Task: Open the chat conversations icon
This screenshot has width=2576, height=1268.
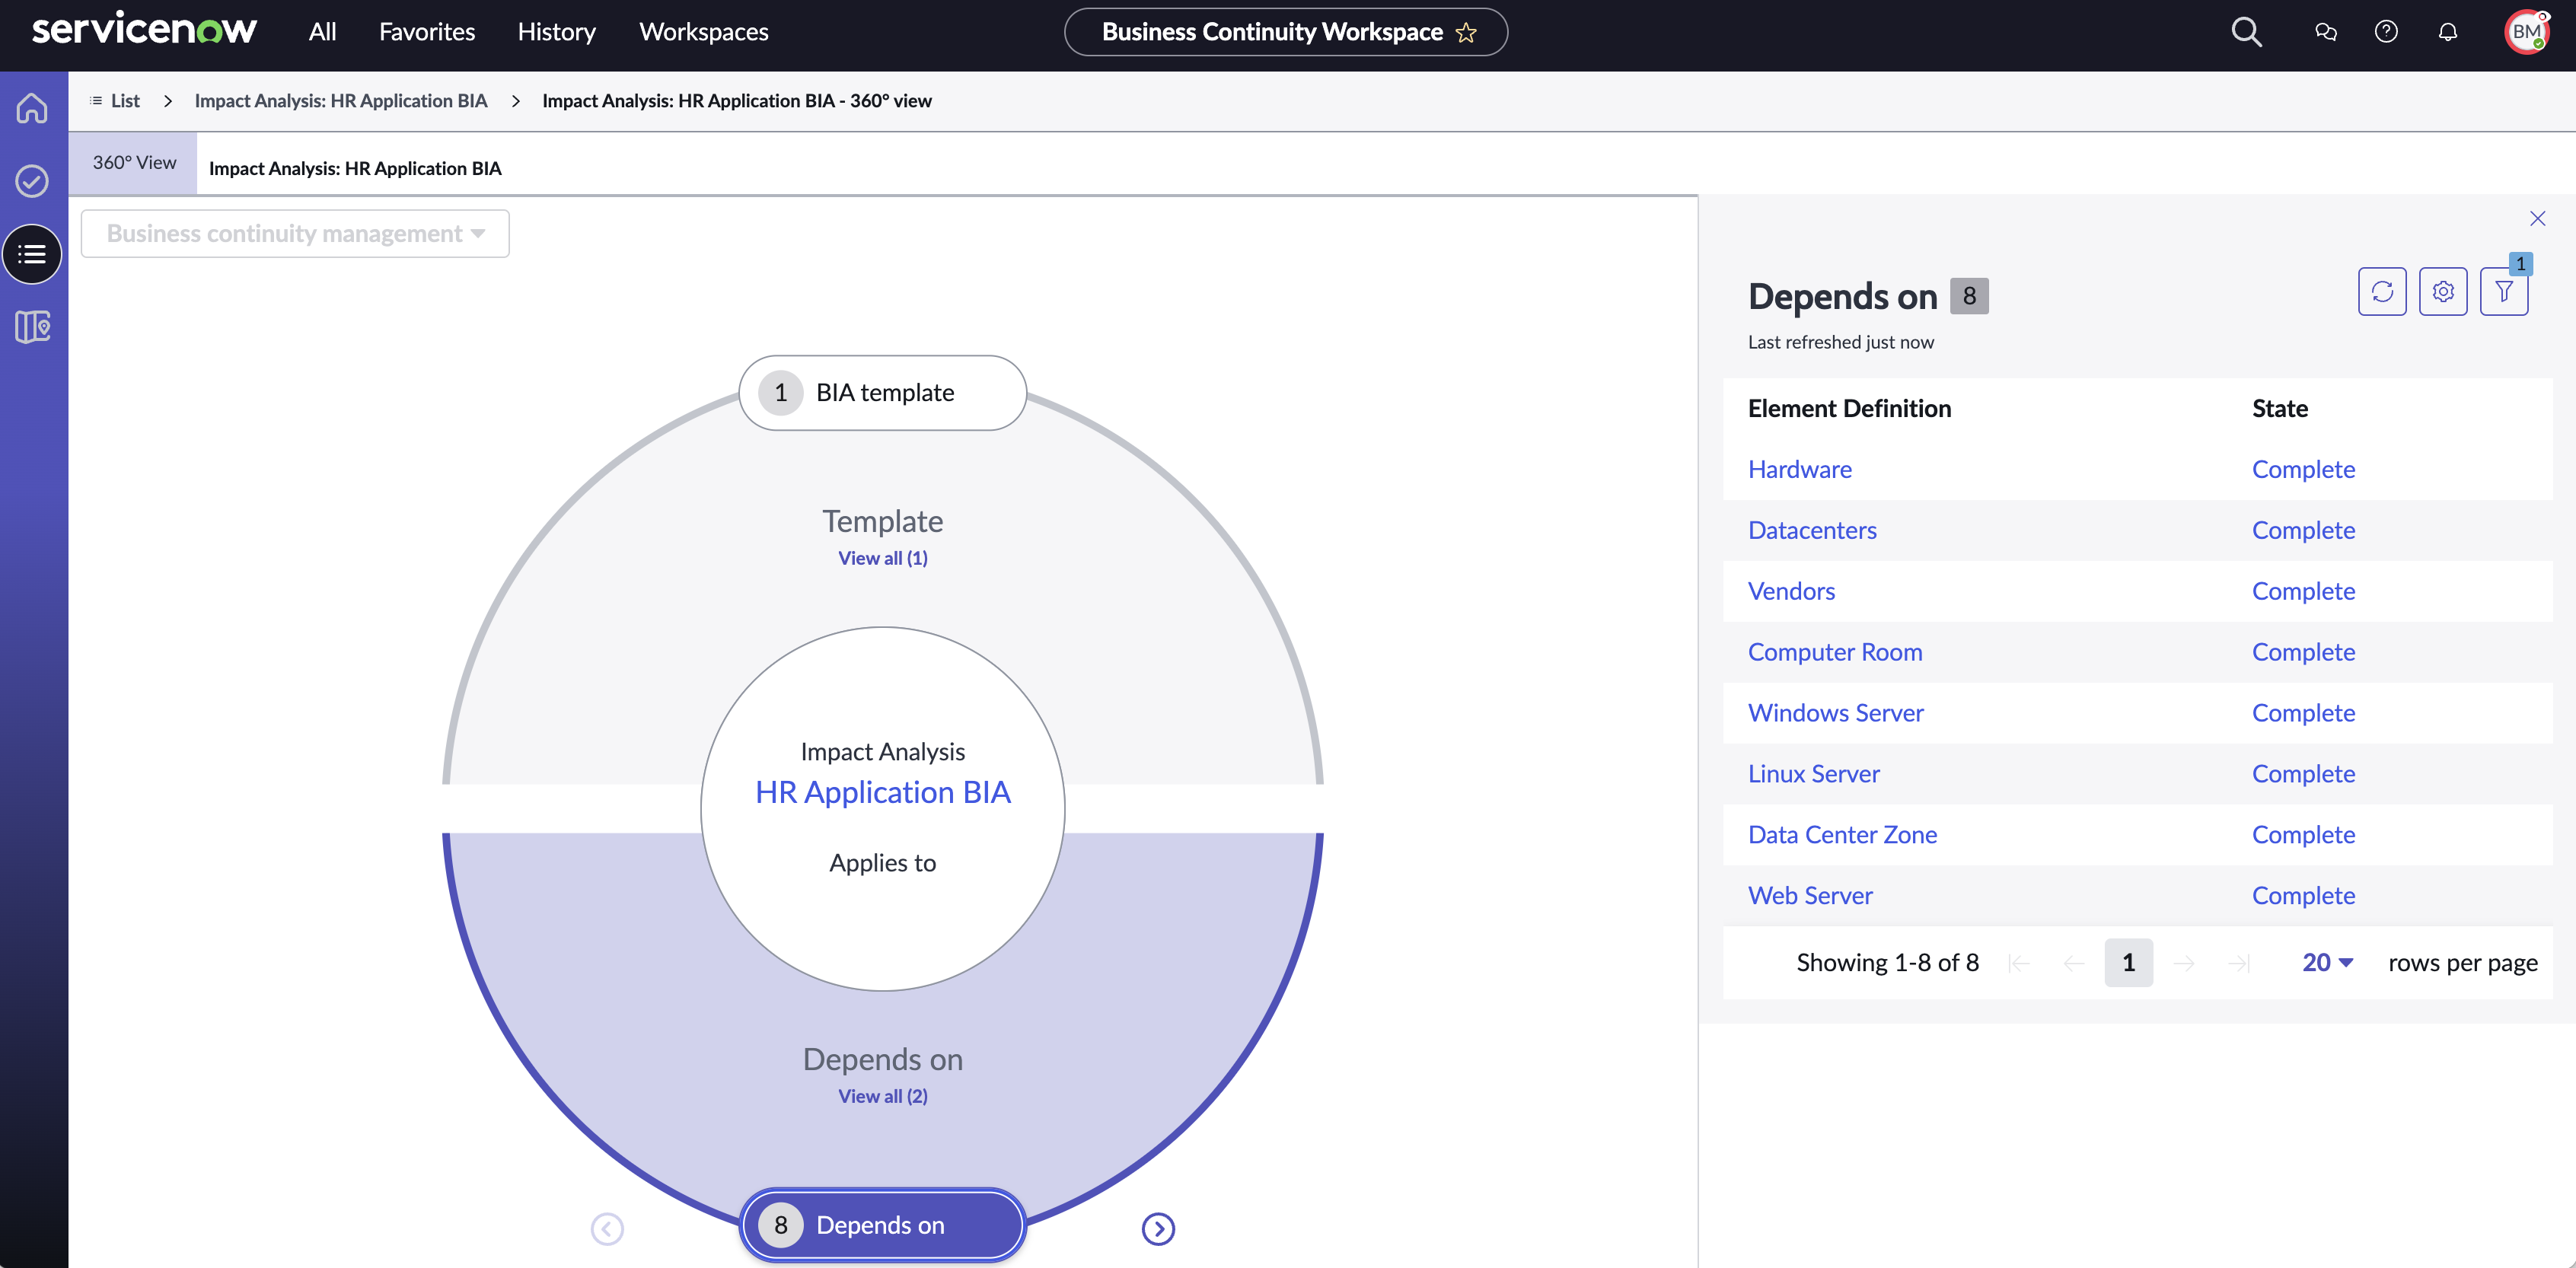Action: tap(2326, 32)
